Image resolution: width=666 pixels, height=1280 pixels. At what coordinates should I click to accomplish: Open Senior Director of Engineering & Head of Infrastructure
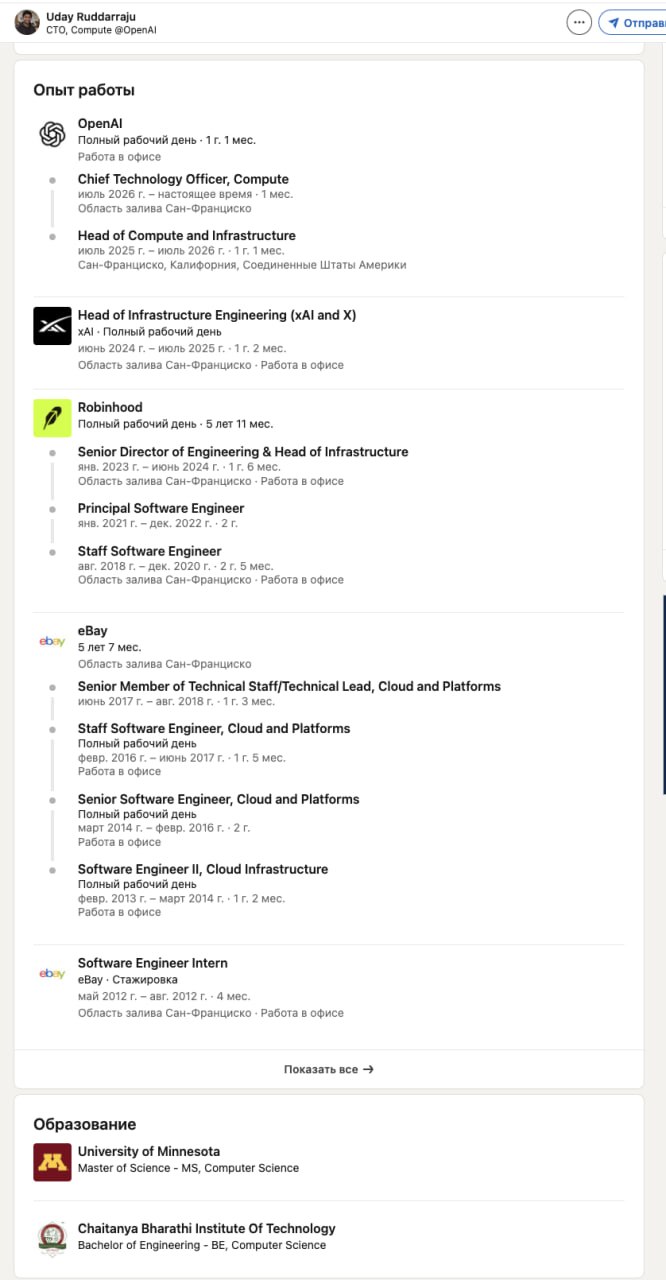(243, 452)
